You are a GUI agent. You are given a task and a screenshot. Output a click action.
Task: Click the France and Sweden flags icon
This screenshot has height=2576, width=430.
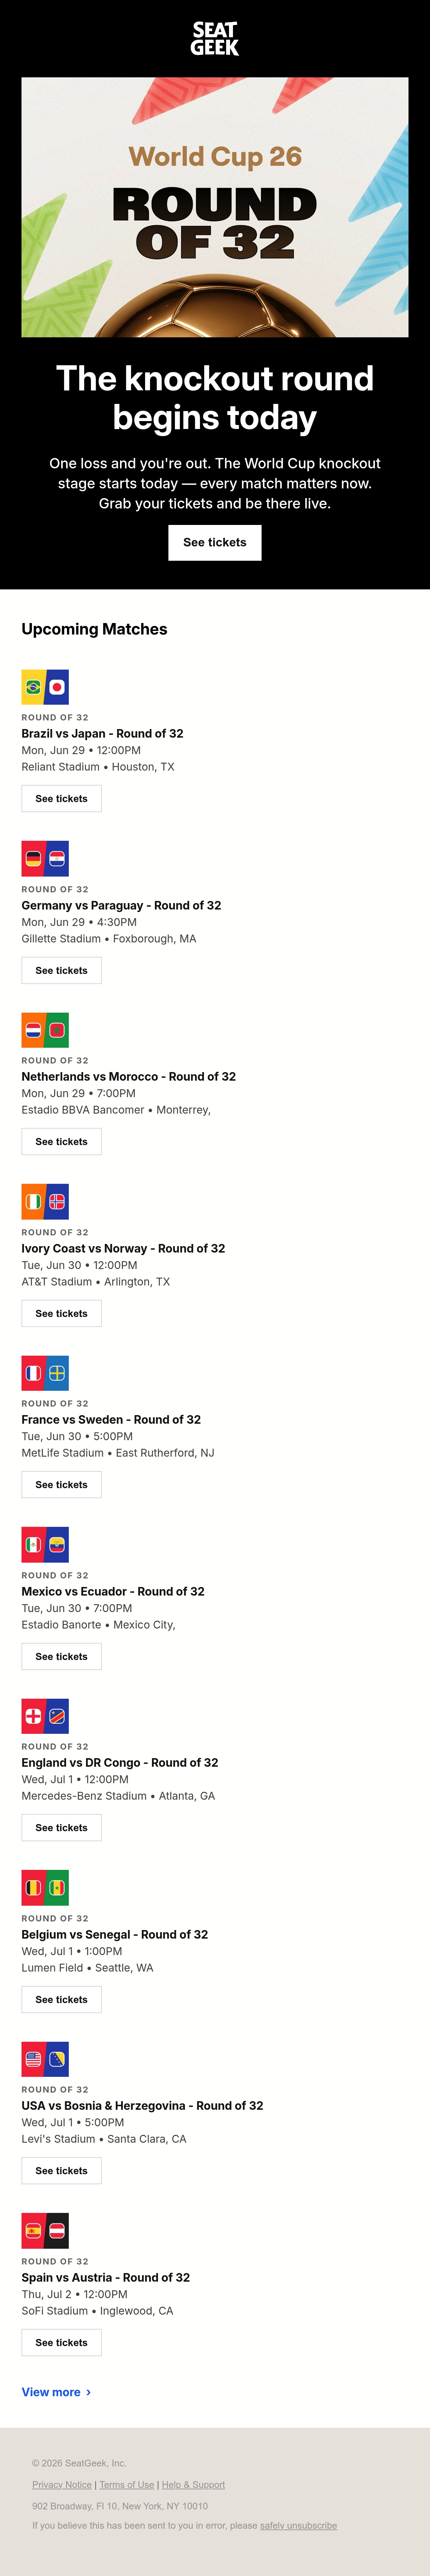click(45, 1373)
